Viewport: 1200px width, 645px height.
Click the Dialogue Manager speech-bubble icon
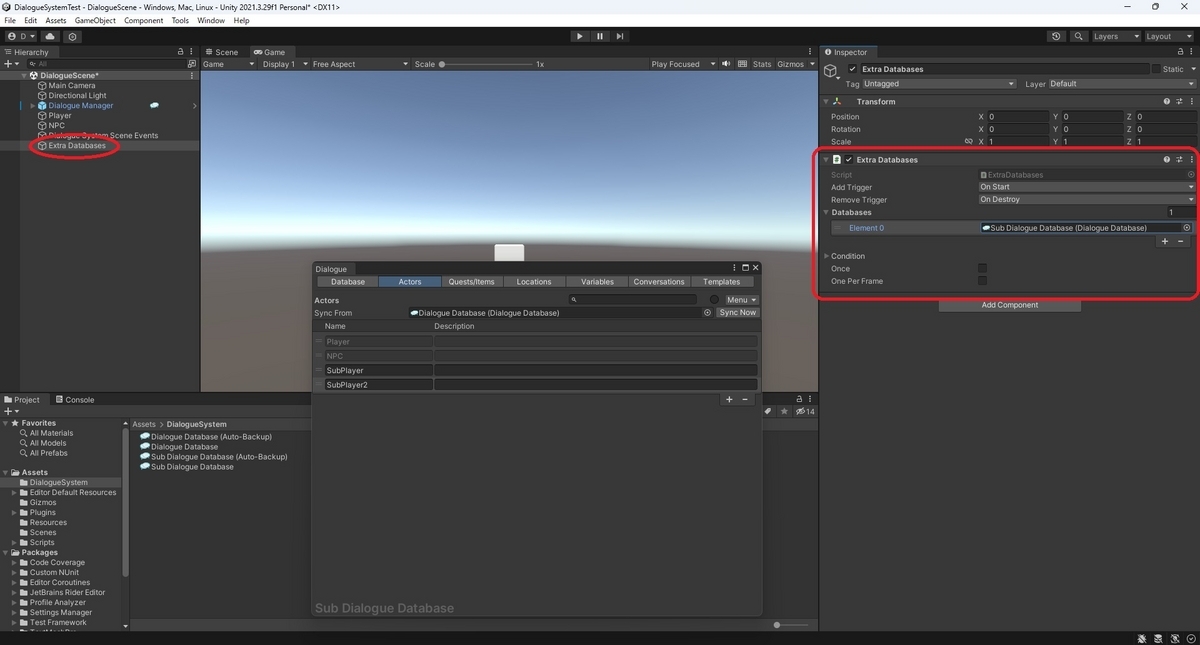click(x=154, y=105)
